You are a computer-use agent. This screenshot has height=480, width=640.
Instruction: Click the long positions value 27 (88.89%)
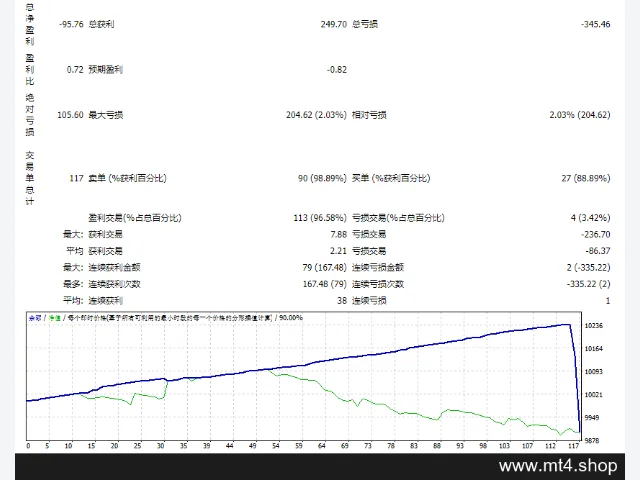(x=586, y=178)
